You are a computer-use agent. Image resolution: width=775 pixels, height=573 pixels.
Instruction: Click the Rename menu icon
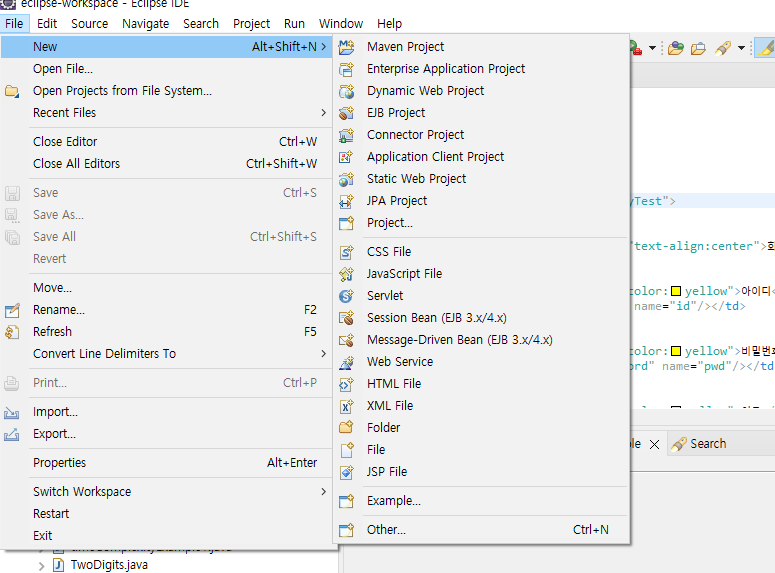click(x=12, y=310)
